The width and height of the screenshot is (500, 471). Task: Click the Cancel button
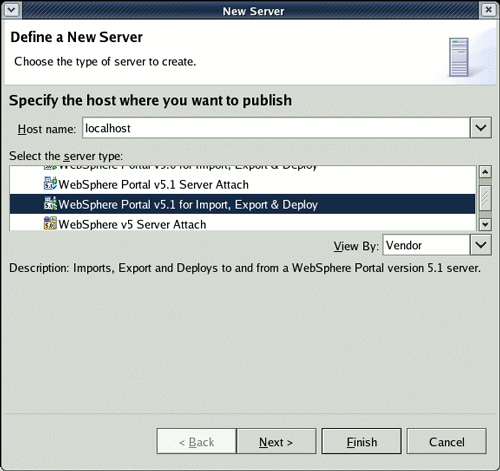[x=447, y=442]
